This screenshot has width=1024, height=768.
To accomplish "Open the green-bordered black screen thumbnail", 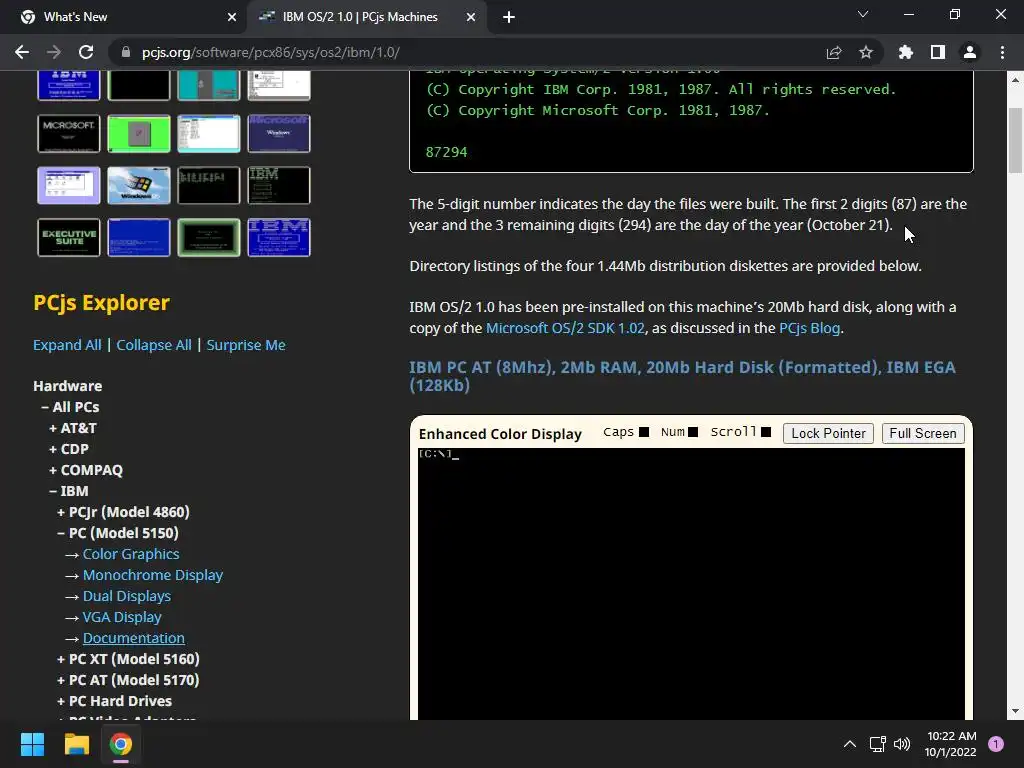I will click(209, 238).
